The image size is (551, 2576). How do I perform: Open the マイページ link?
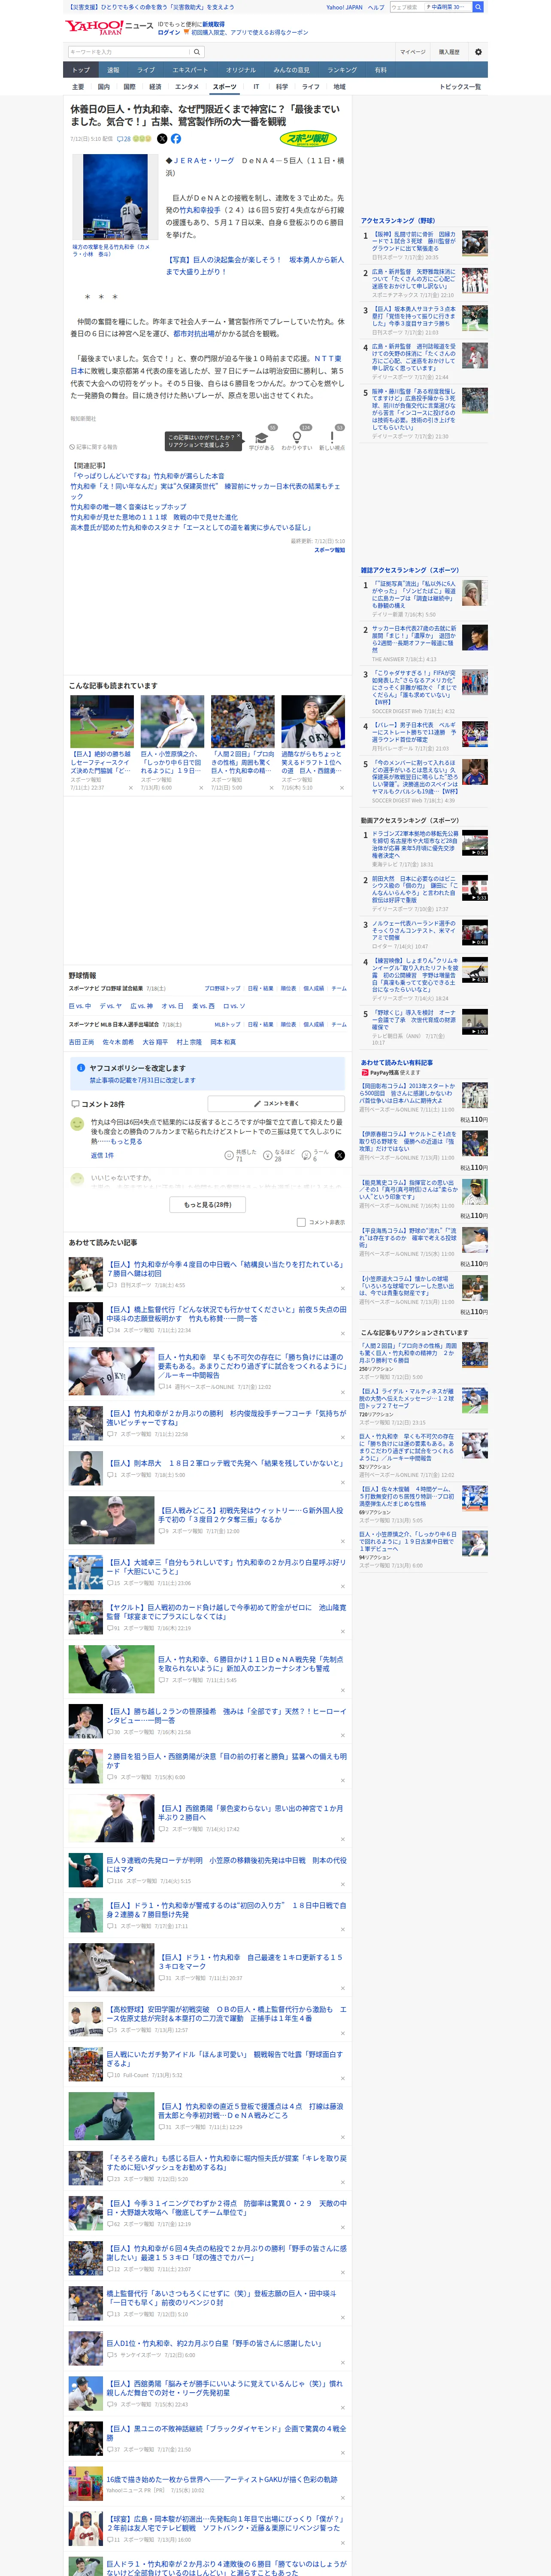click(x=413, y=52)
